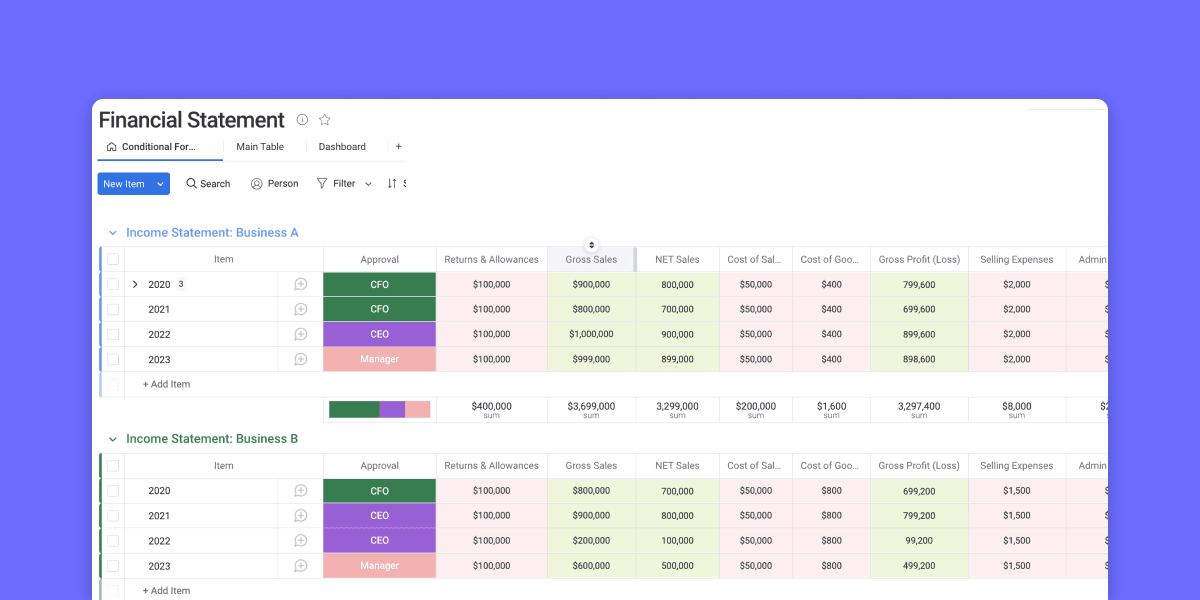Open conversation bubble for Business B 2022
This screenshot has height=600, width=1200.
click(x=301, y=541)
